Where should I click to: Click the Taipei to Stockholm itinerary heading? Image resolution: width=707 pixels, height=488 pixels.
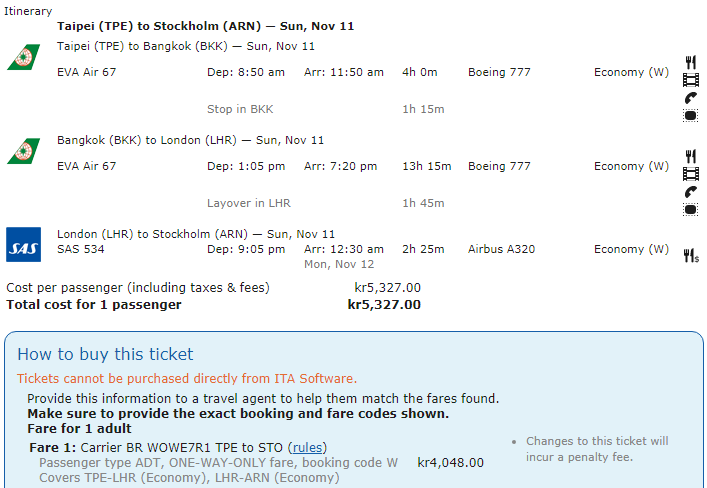click(x=205, y=26)
